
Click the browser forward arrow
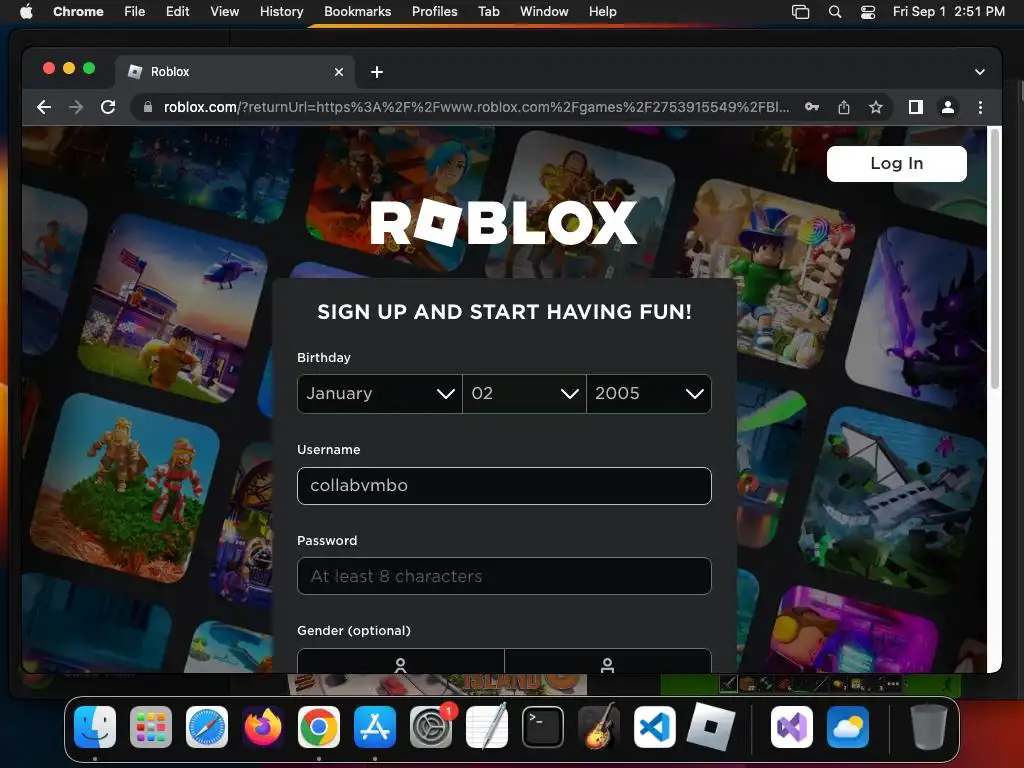pos(76,107)
